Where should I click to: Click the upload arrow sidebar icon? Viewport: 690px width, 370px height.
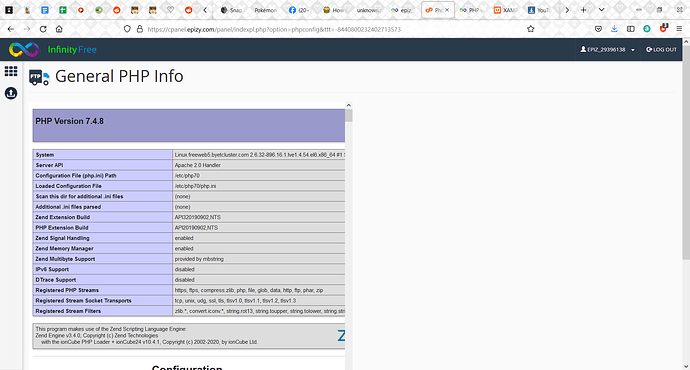11,93
